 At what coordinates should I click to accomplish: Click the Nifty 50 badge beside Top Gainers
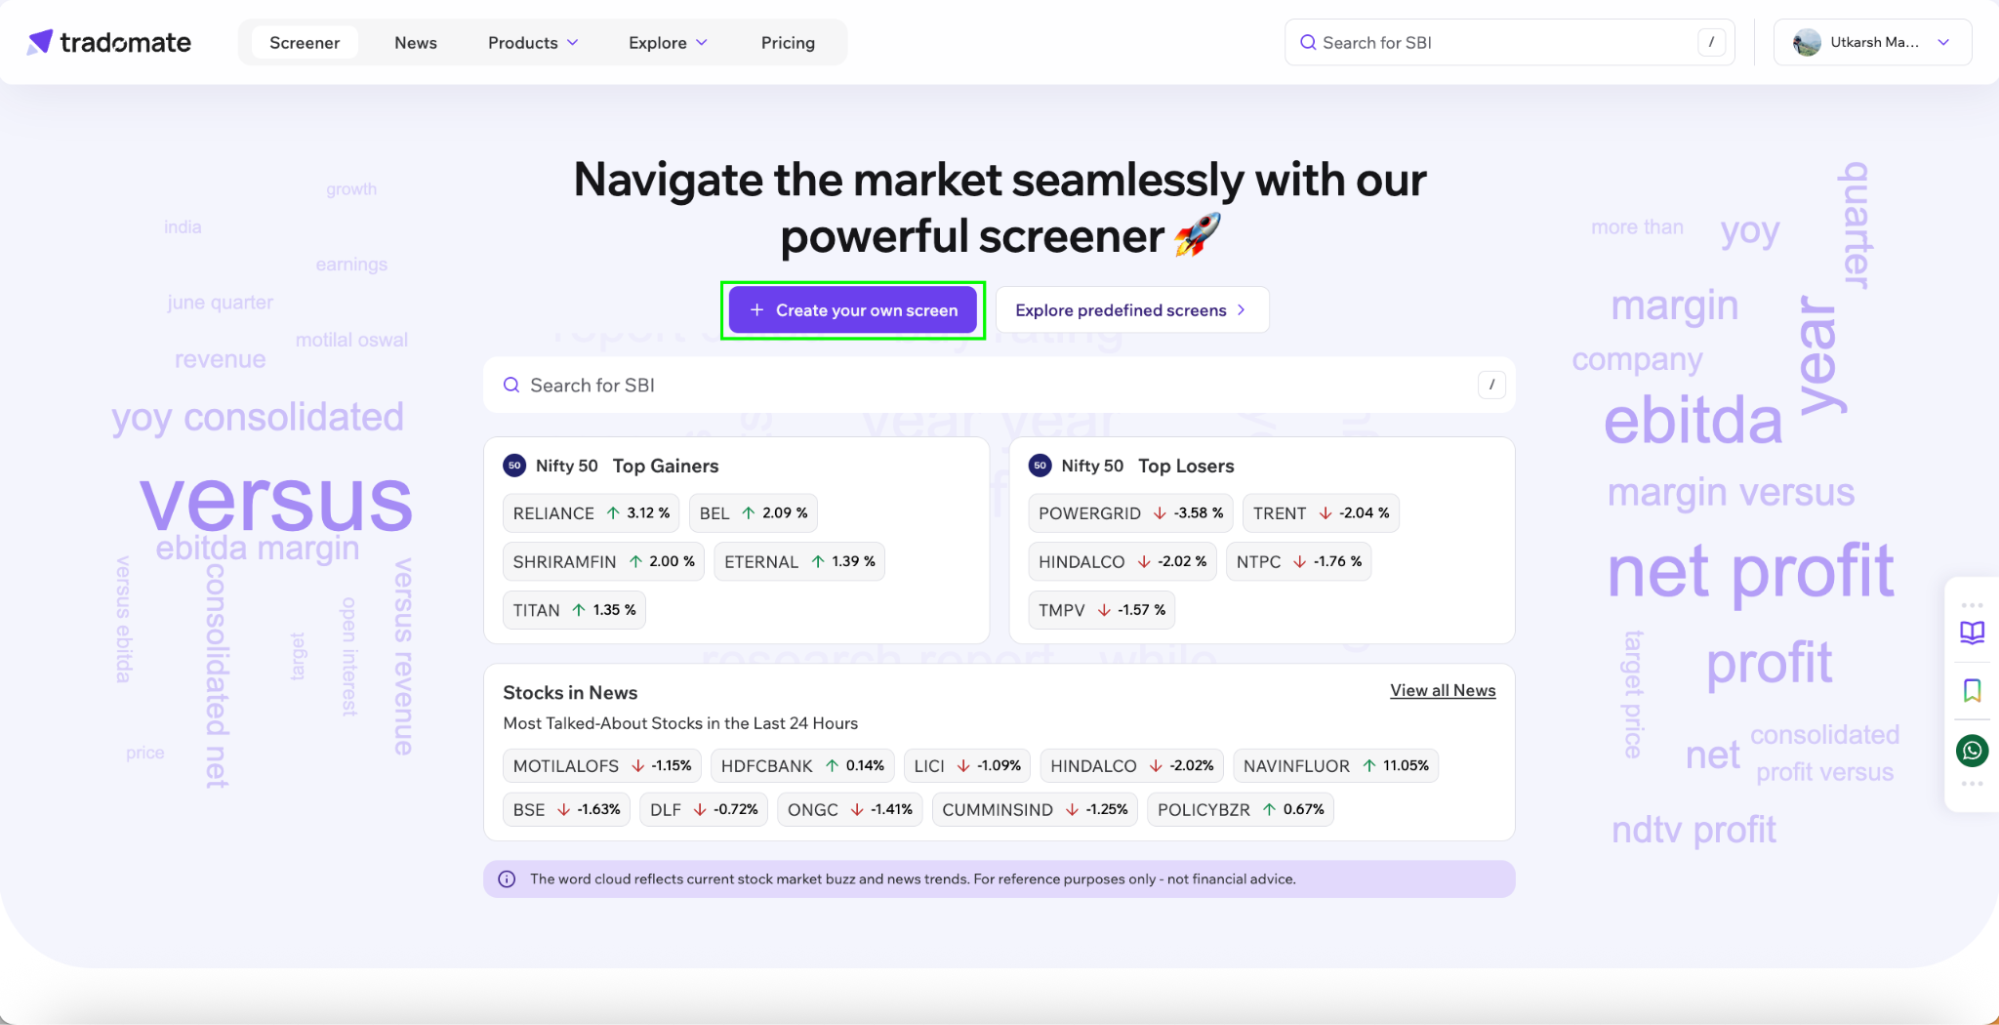coord(514,465)
